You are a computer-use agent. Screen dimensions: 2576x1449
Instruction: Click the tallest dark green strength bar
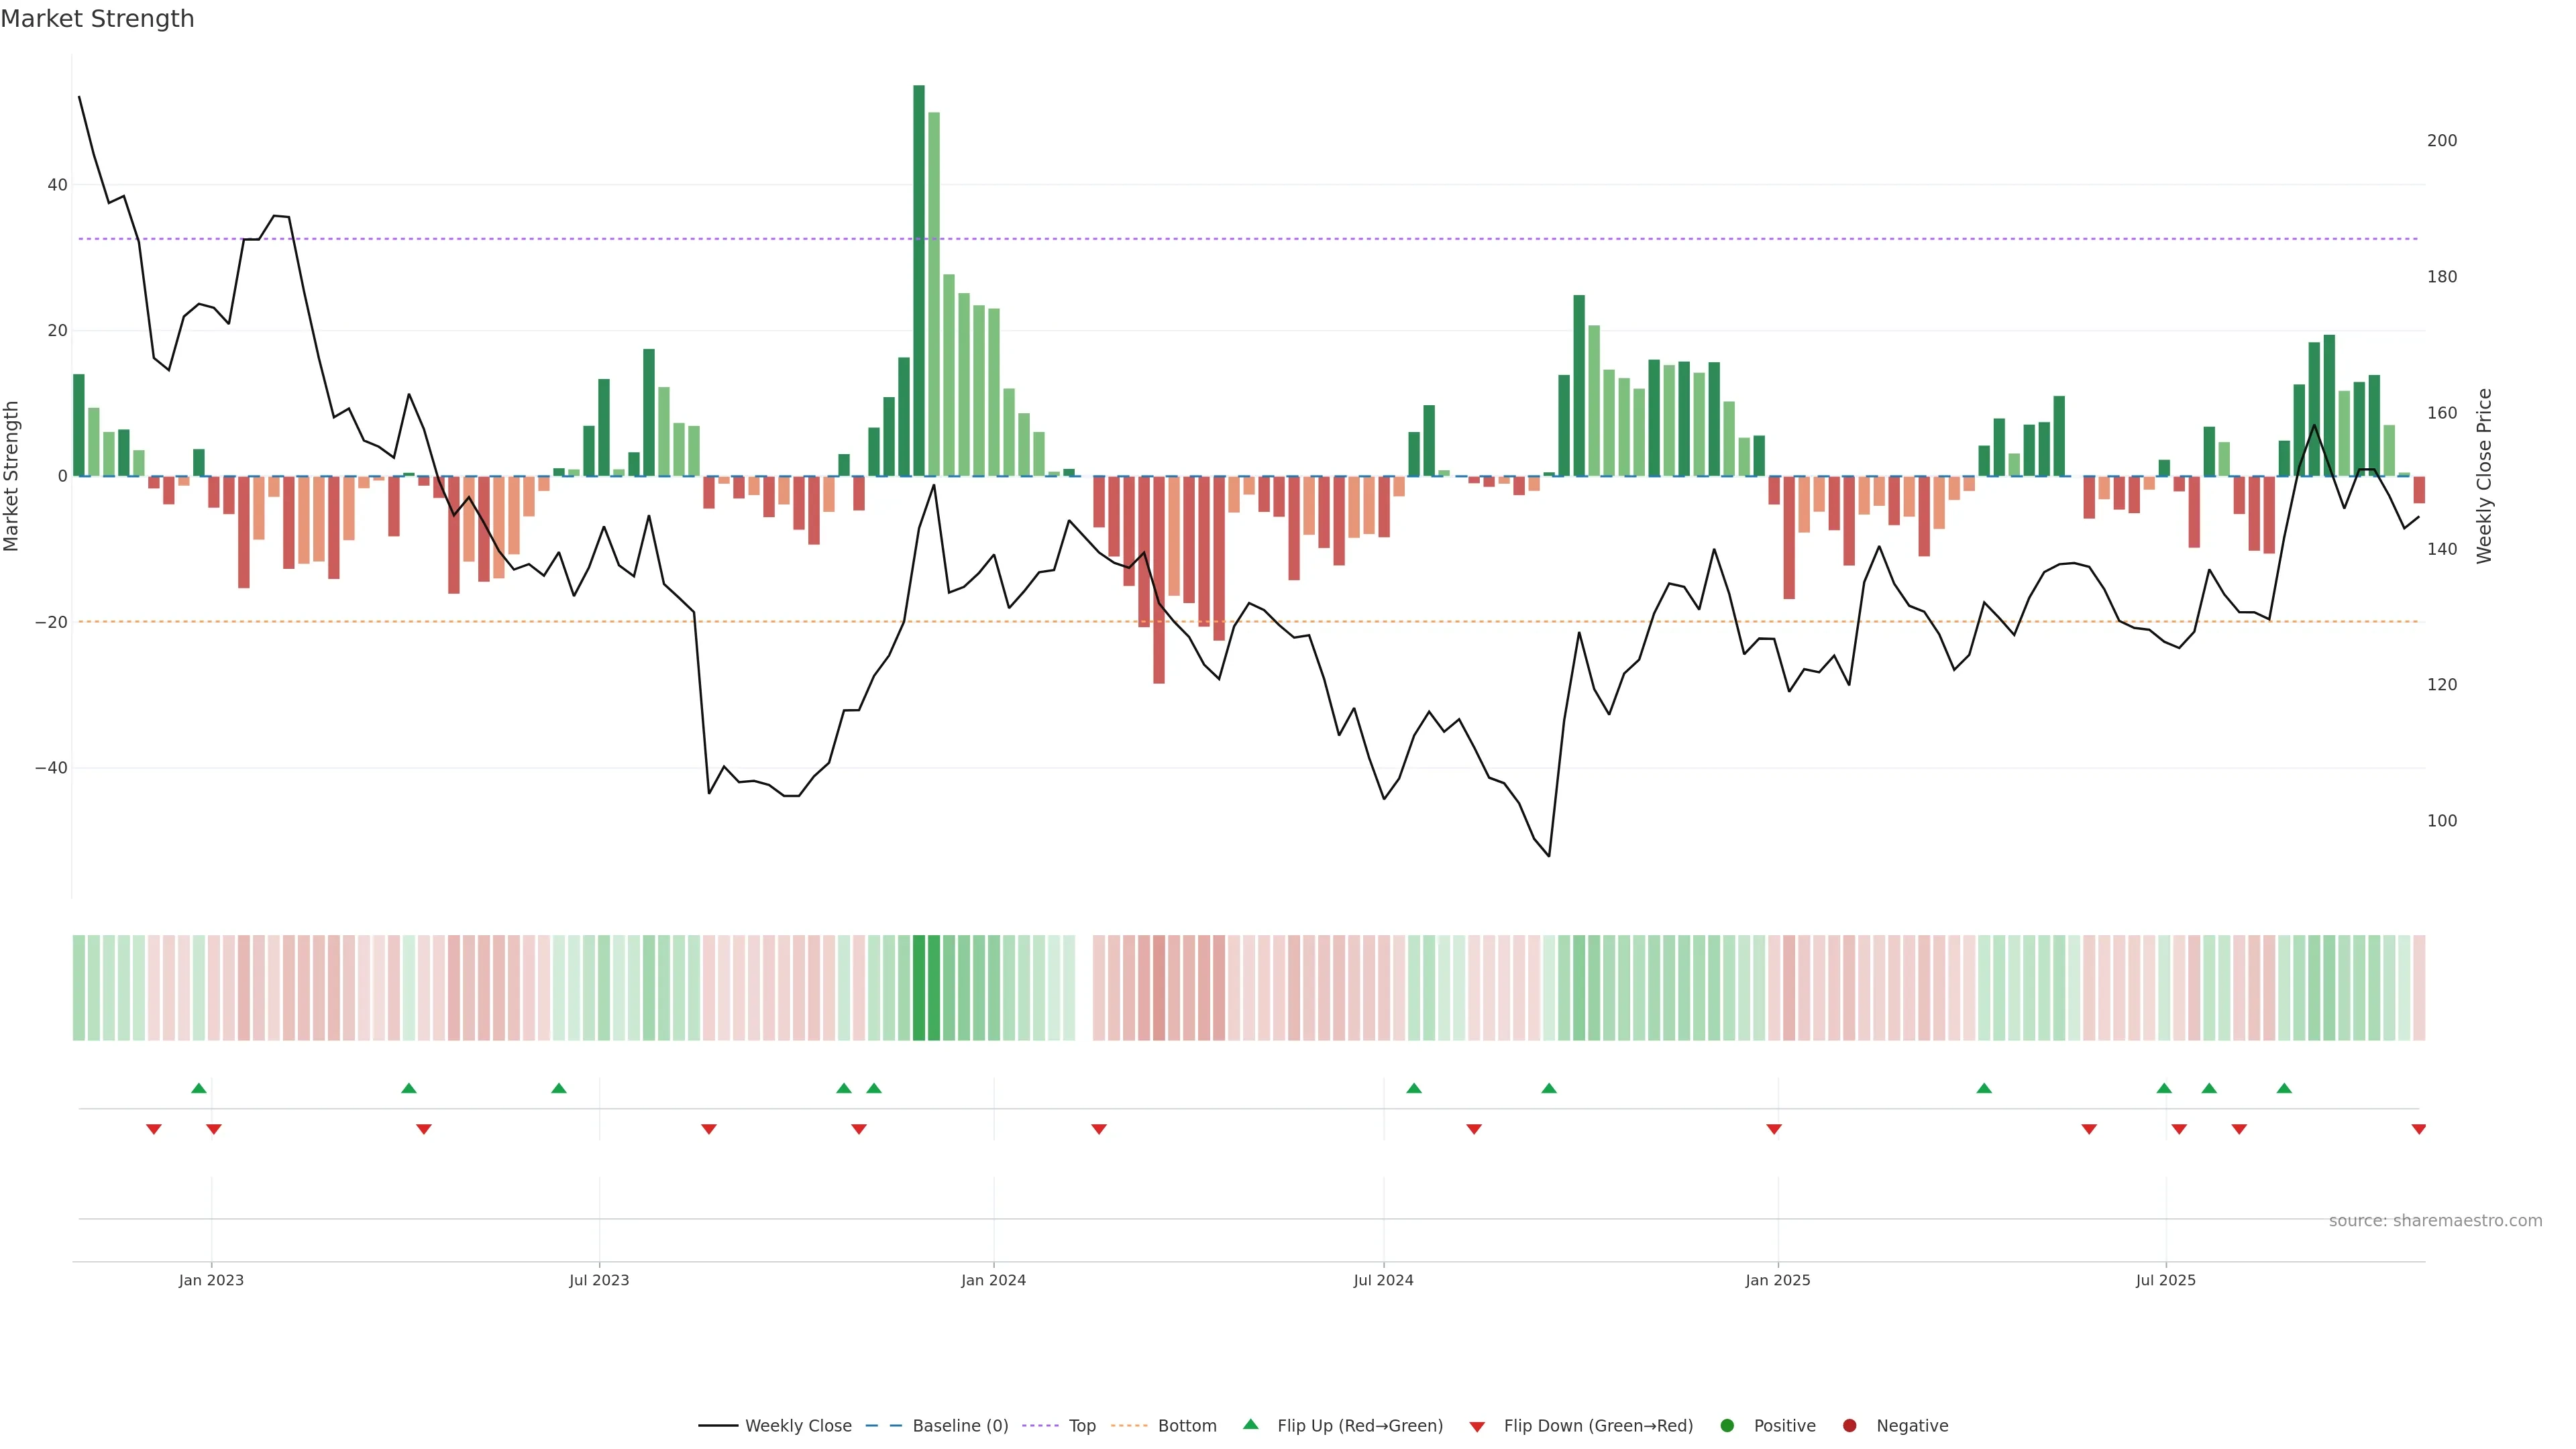[x=919, y=280]
